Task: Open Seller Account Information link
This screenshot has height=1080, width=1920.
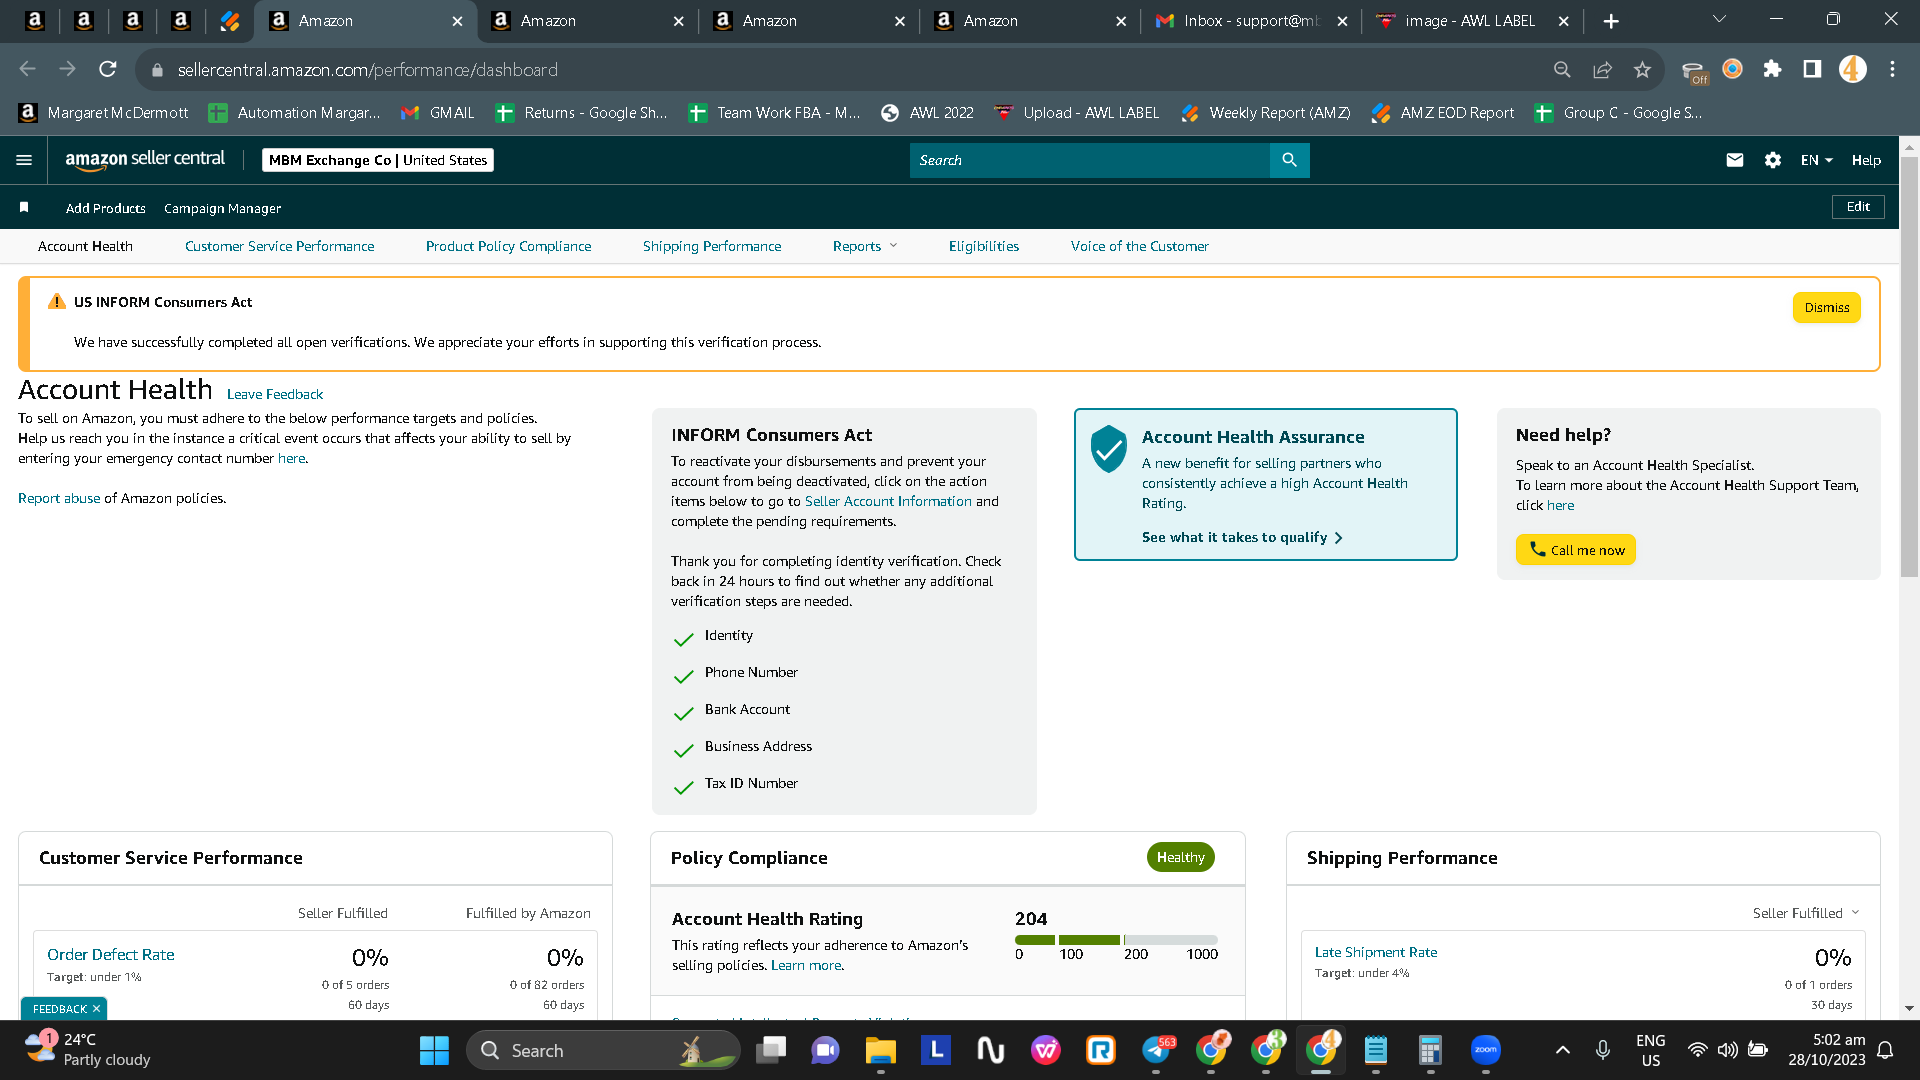Action: point(888,501)
